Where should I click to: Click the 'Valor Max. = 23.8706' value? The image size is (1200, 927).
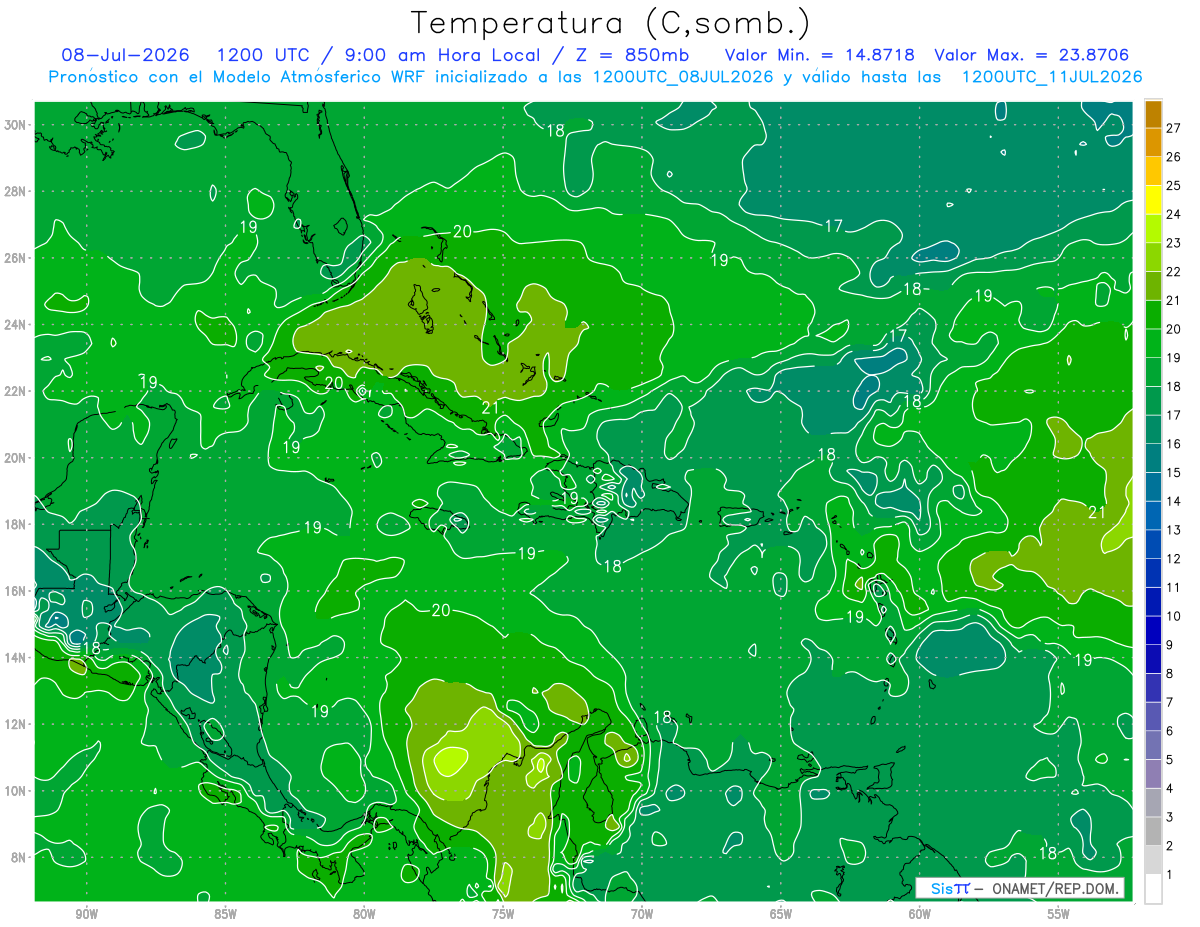(1031, 55)
